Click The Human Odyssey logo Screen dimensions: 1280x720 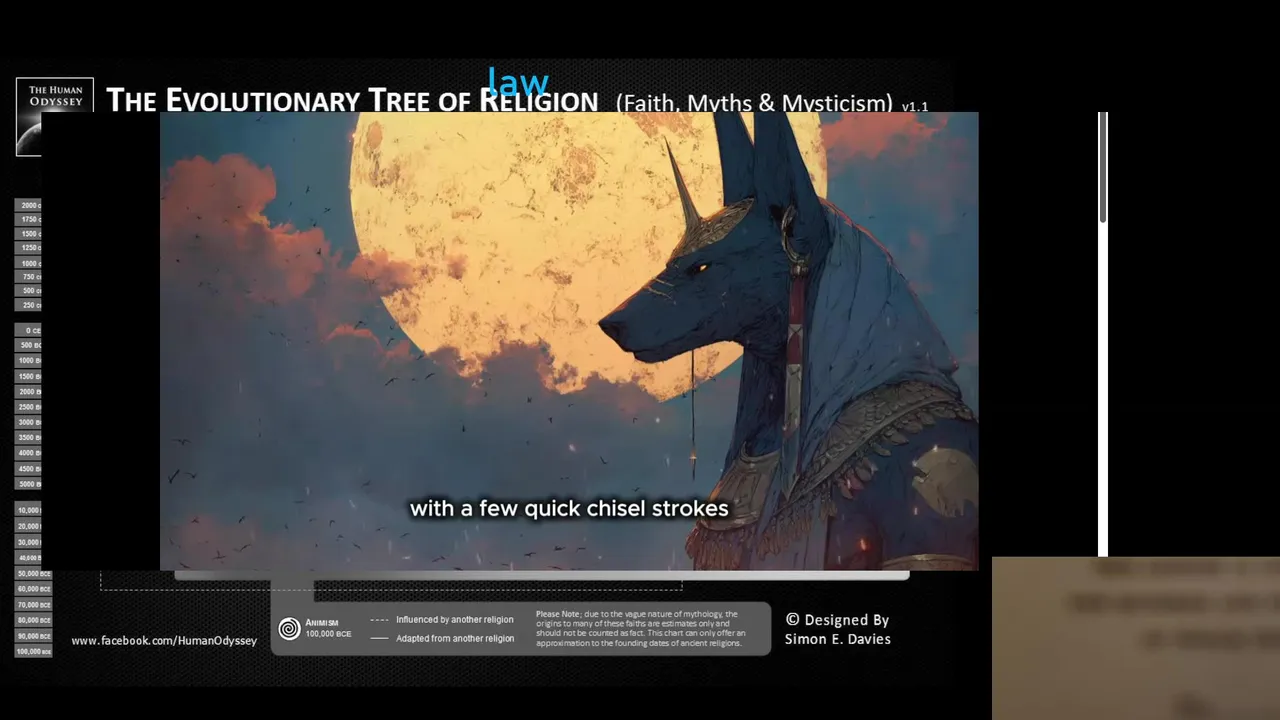[x=54, y=116]
